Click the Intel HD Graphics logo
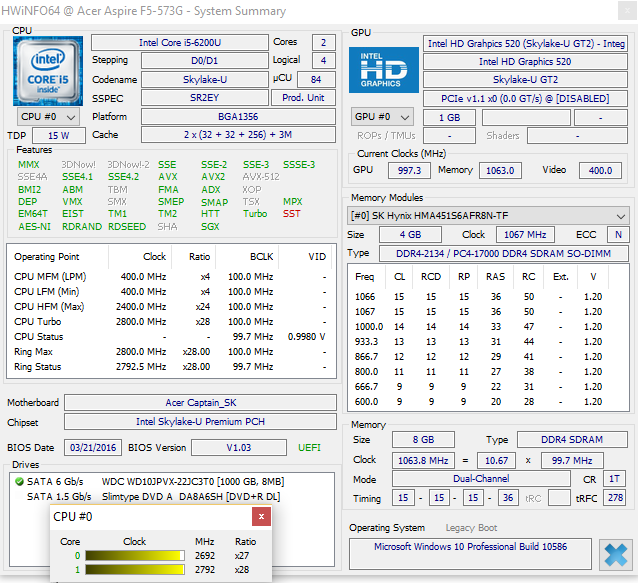Viewport: 638px width, 583px height. tap(384, 70)
